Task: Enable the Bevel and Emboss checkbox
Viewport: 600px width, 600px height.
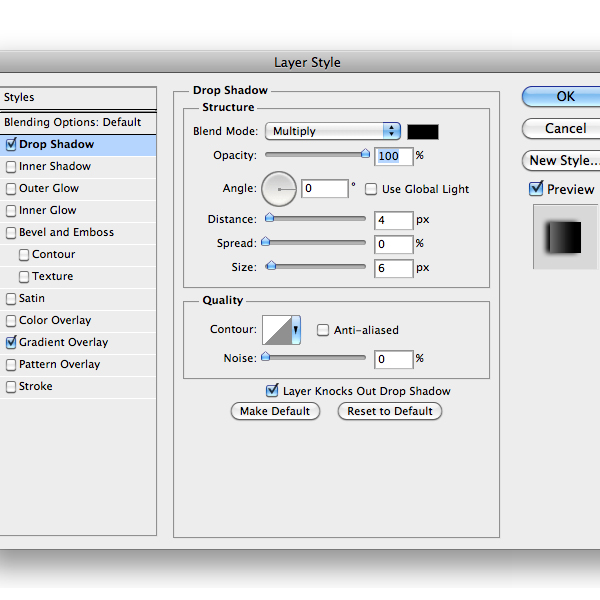Action: [11, 233]
